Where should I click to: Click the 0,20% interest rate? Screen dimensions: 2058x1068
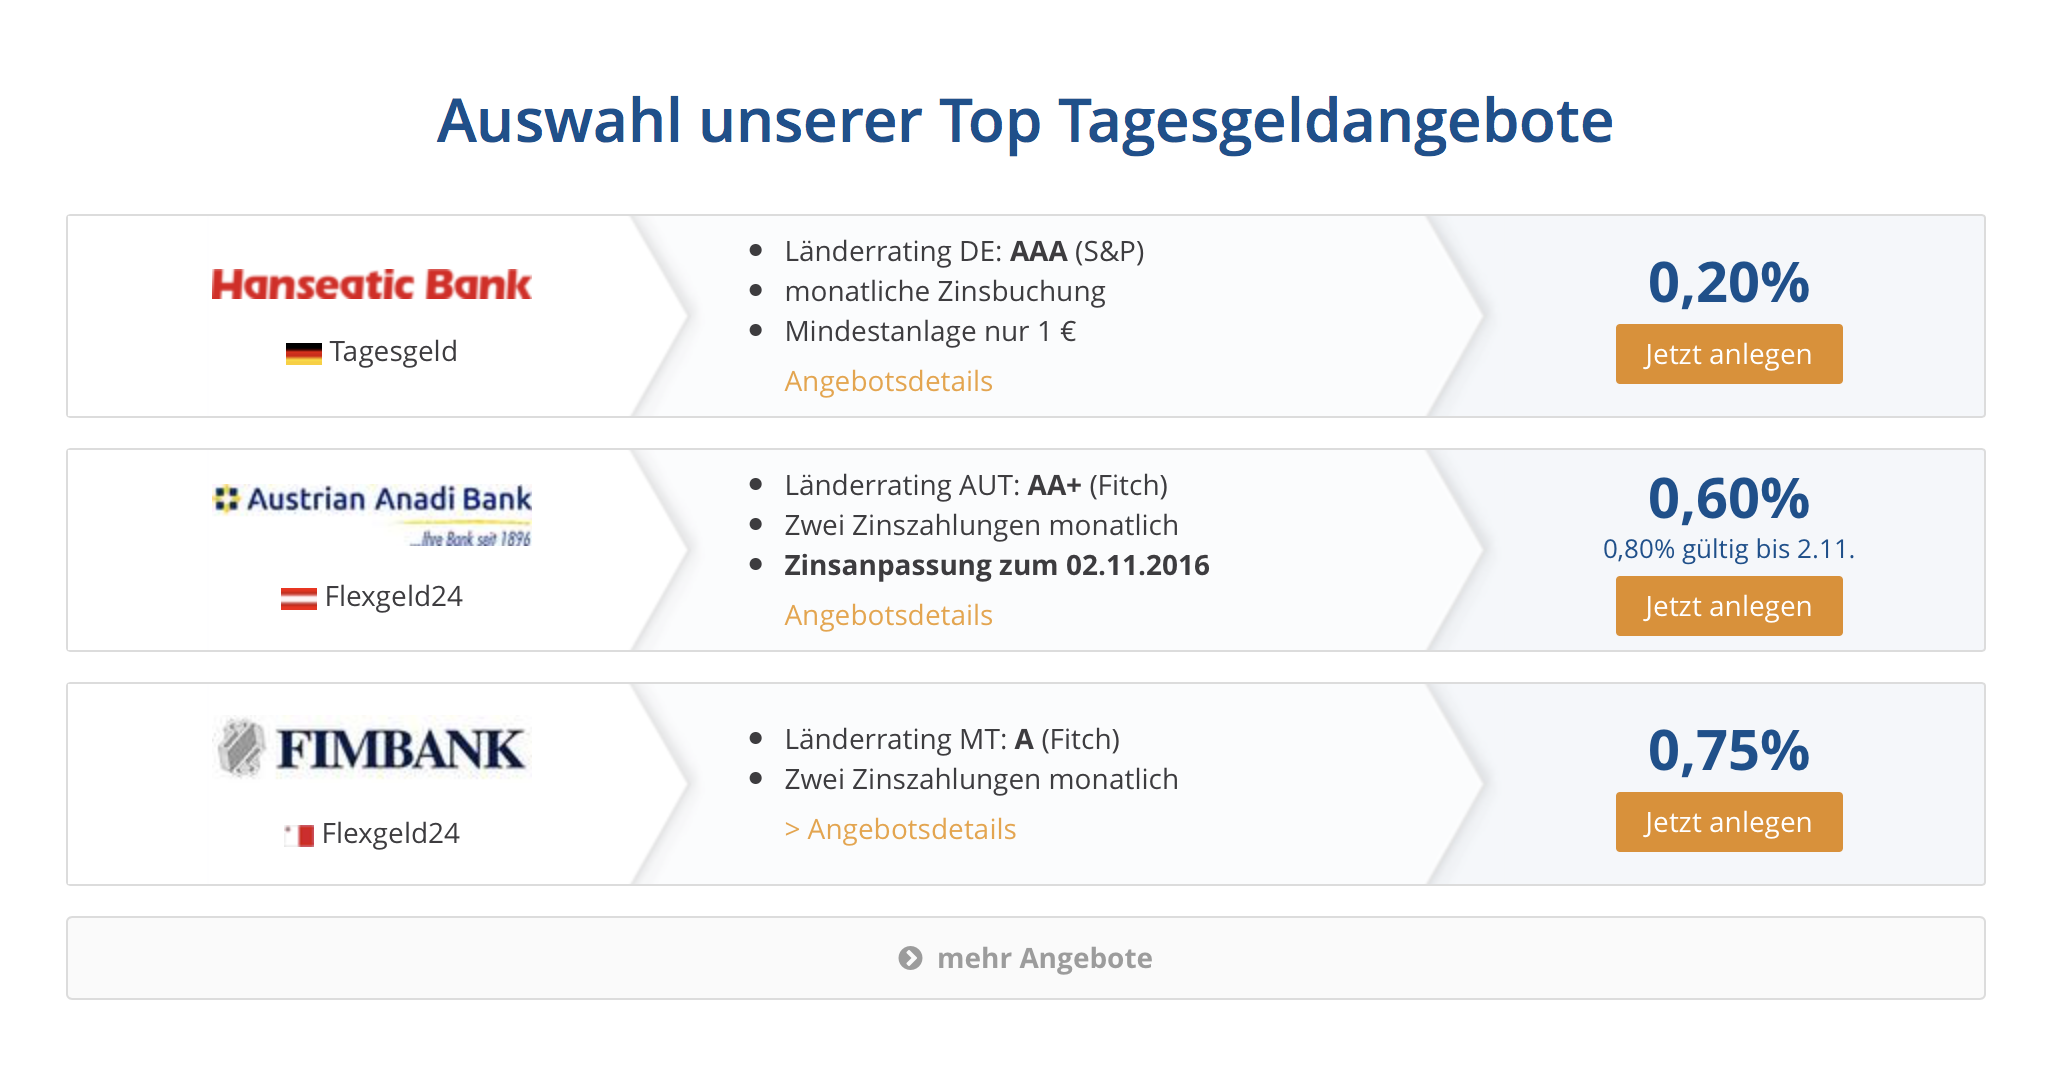tap(1729, 282)
